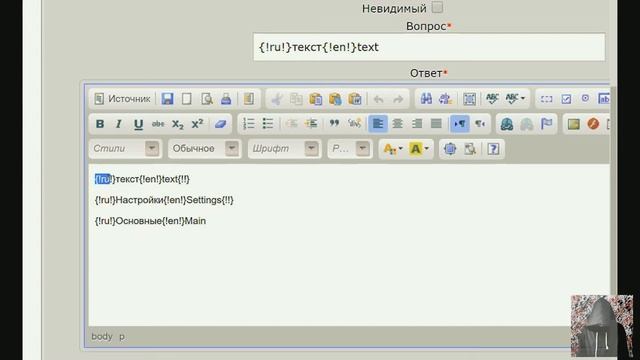The image size is (640, 360).
Task: Click the Redo arrow
Action: coord(398,99)
